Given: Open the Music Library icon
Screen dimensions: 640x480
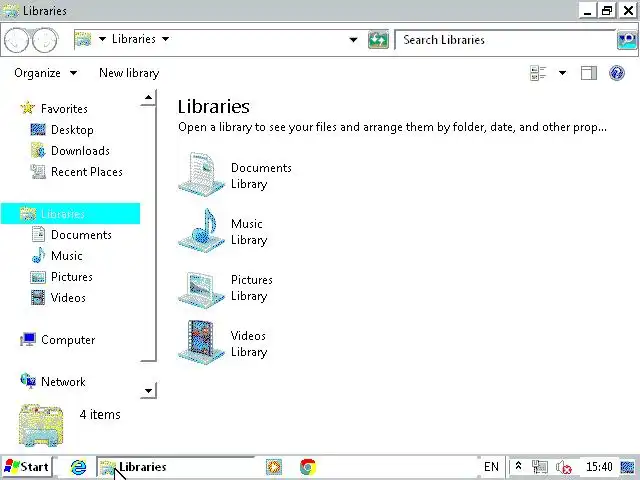Looking at the screenshot, I should [201, 231].
